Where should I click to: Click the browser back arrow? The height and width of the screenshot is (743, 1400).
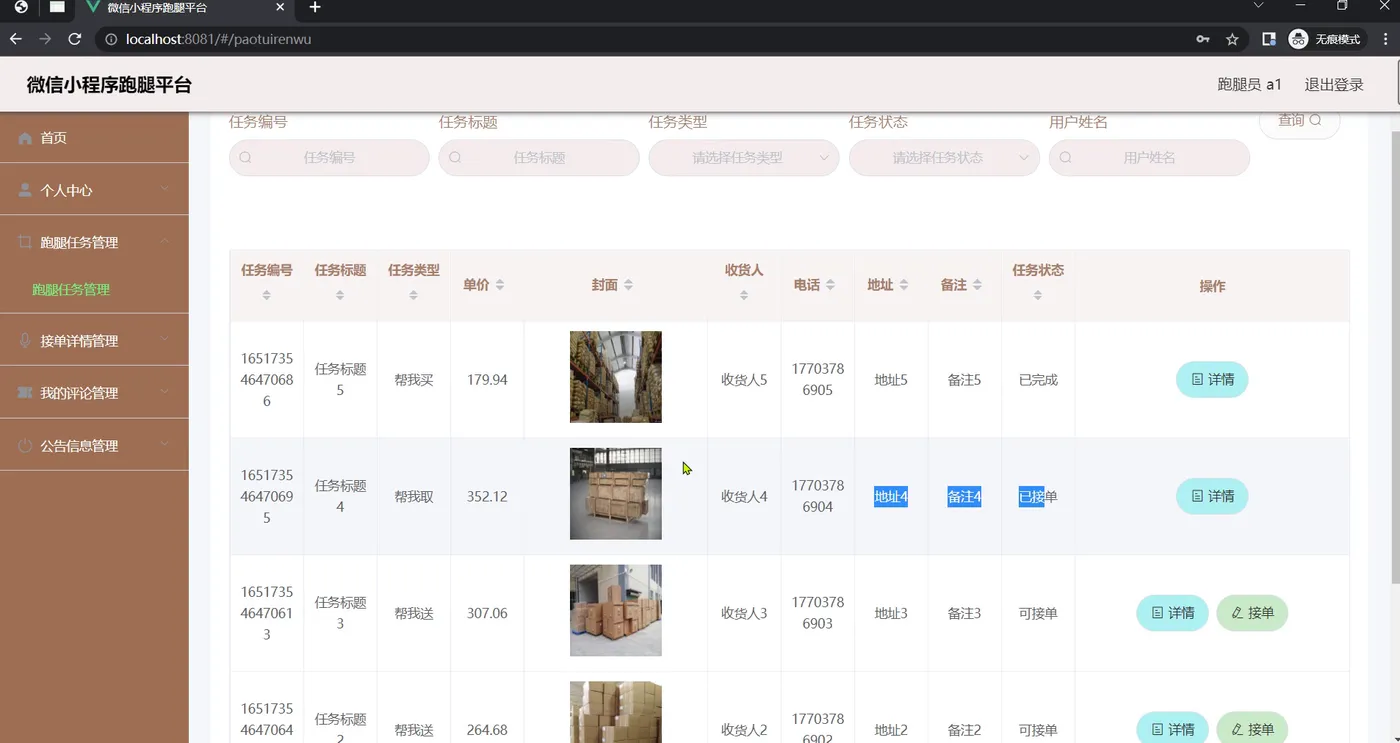[15, 39]
